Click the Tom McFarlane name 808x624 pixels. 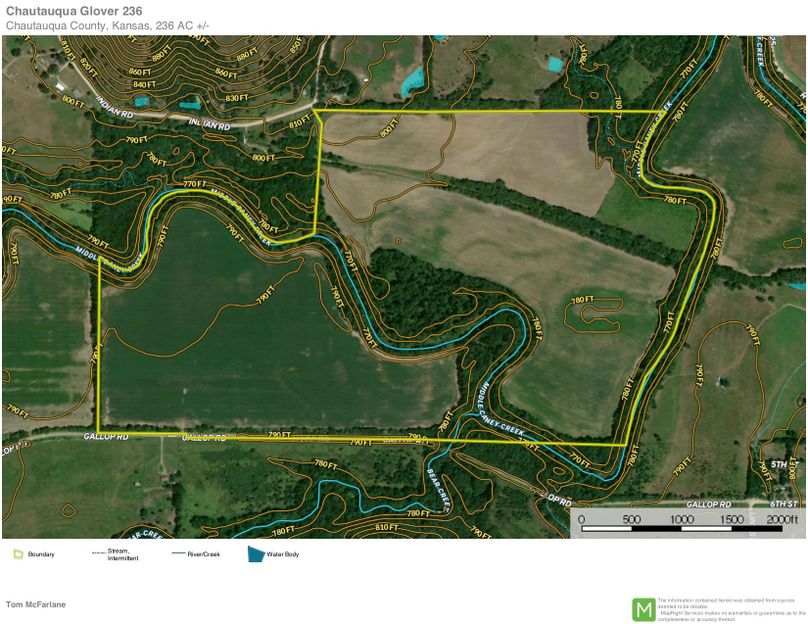point(36,604)
